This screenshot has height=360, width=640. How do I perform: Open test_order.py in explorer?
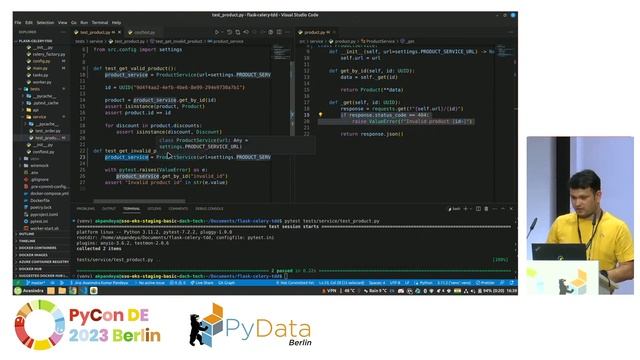48,131
